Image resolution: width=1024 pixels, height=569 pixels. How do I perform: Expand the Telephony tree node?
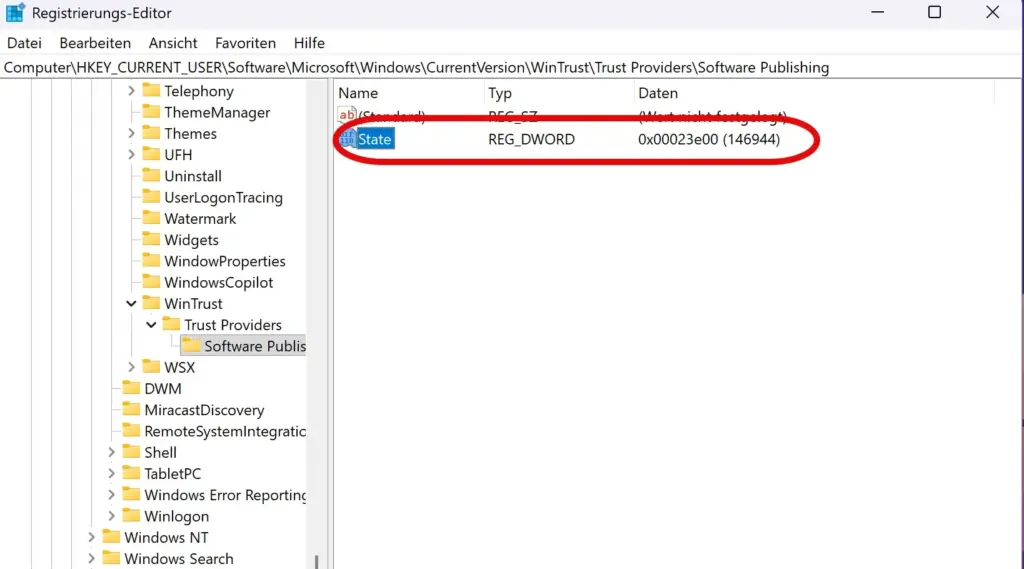(131, 91)
